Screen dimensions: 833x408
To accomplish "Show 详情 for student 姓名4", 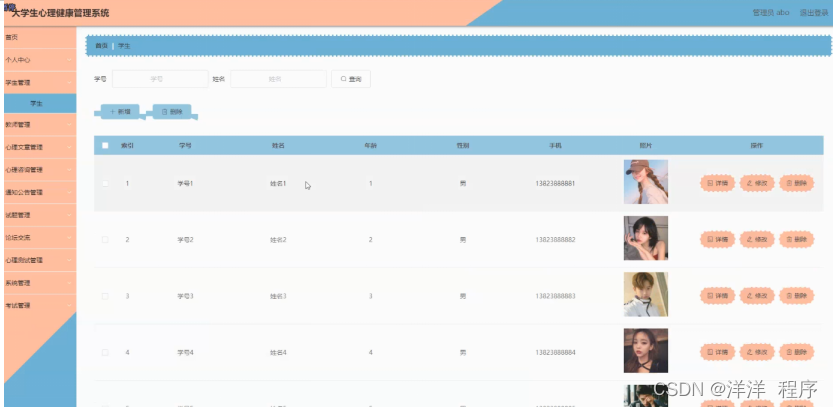I will tap(717, 352).
